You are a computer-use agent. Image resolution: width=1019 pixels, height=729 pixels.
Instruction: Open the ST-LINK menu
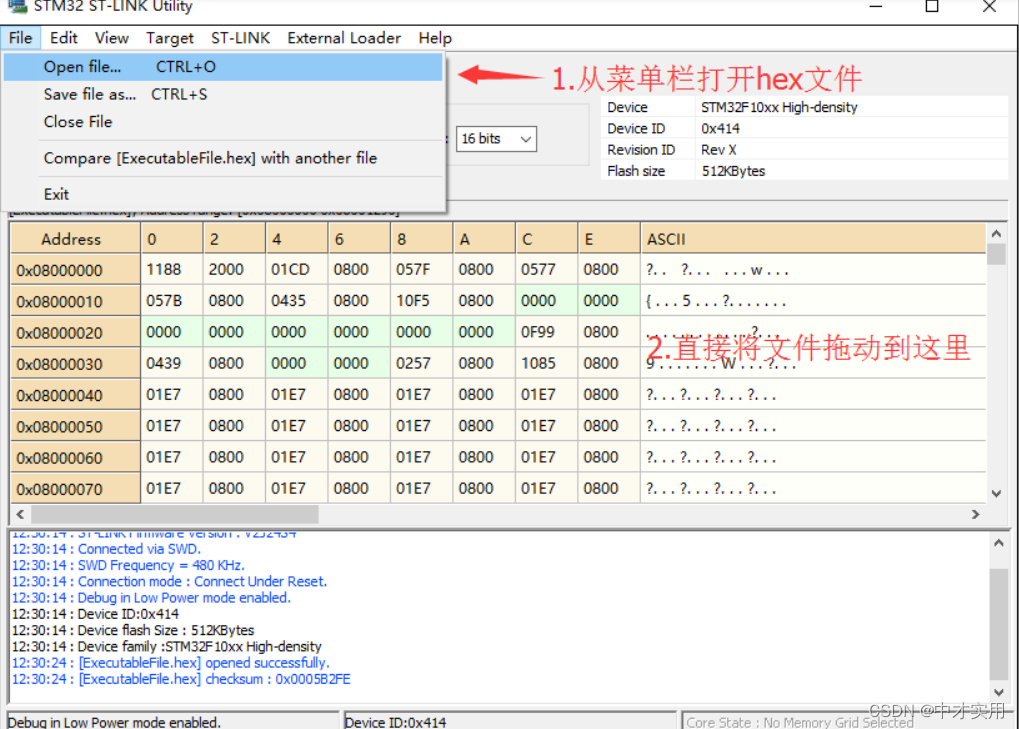pyautogui.click(x=240, y=38)
